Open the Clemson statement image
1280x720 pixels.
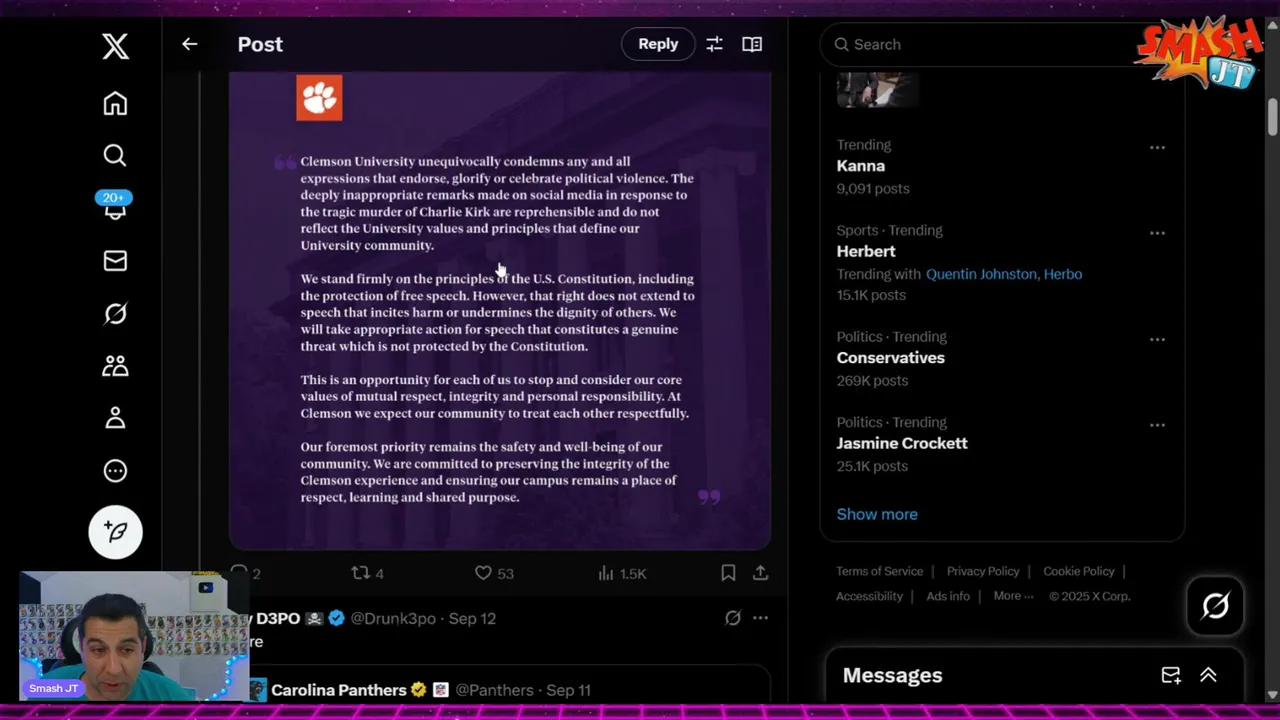pos(500,310)
